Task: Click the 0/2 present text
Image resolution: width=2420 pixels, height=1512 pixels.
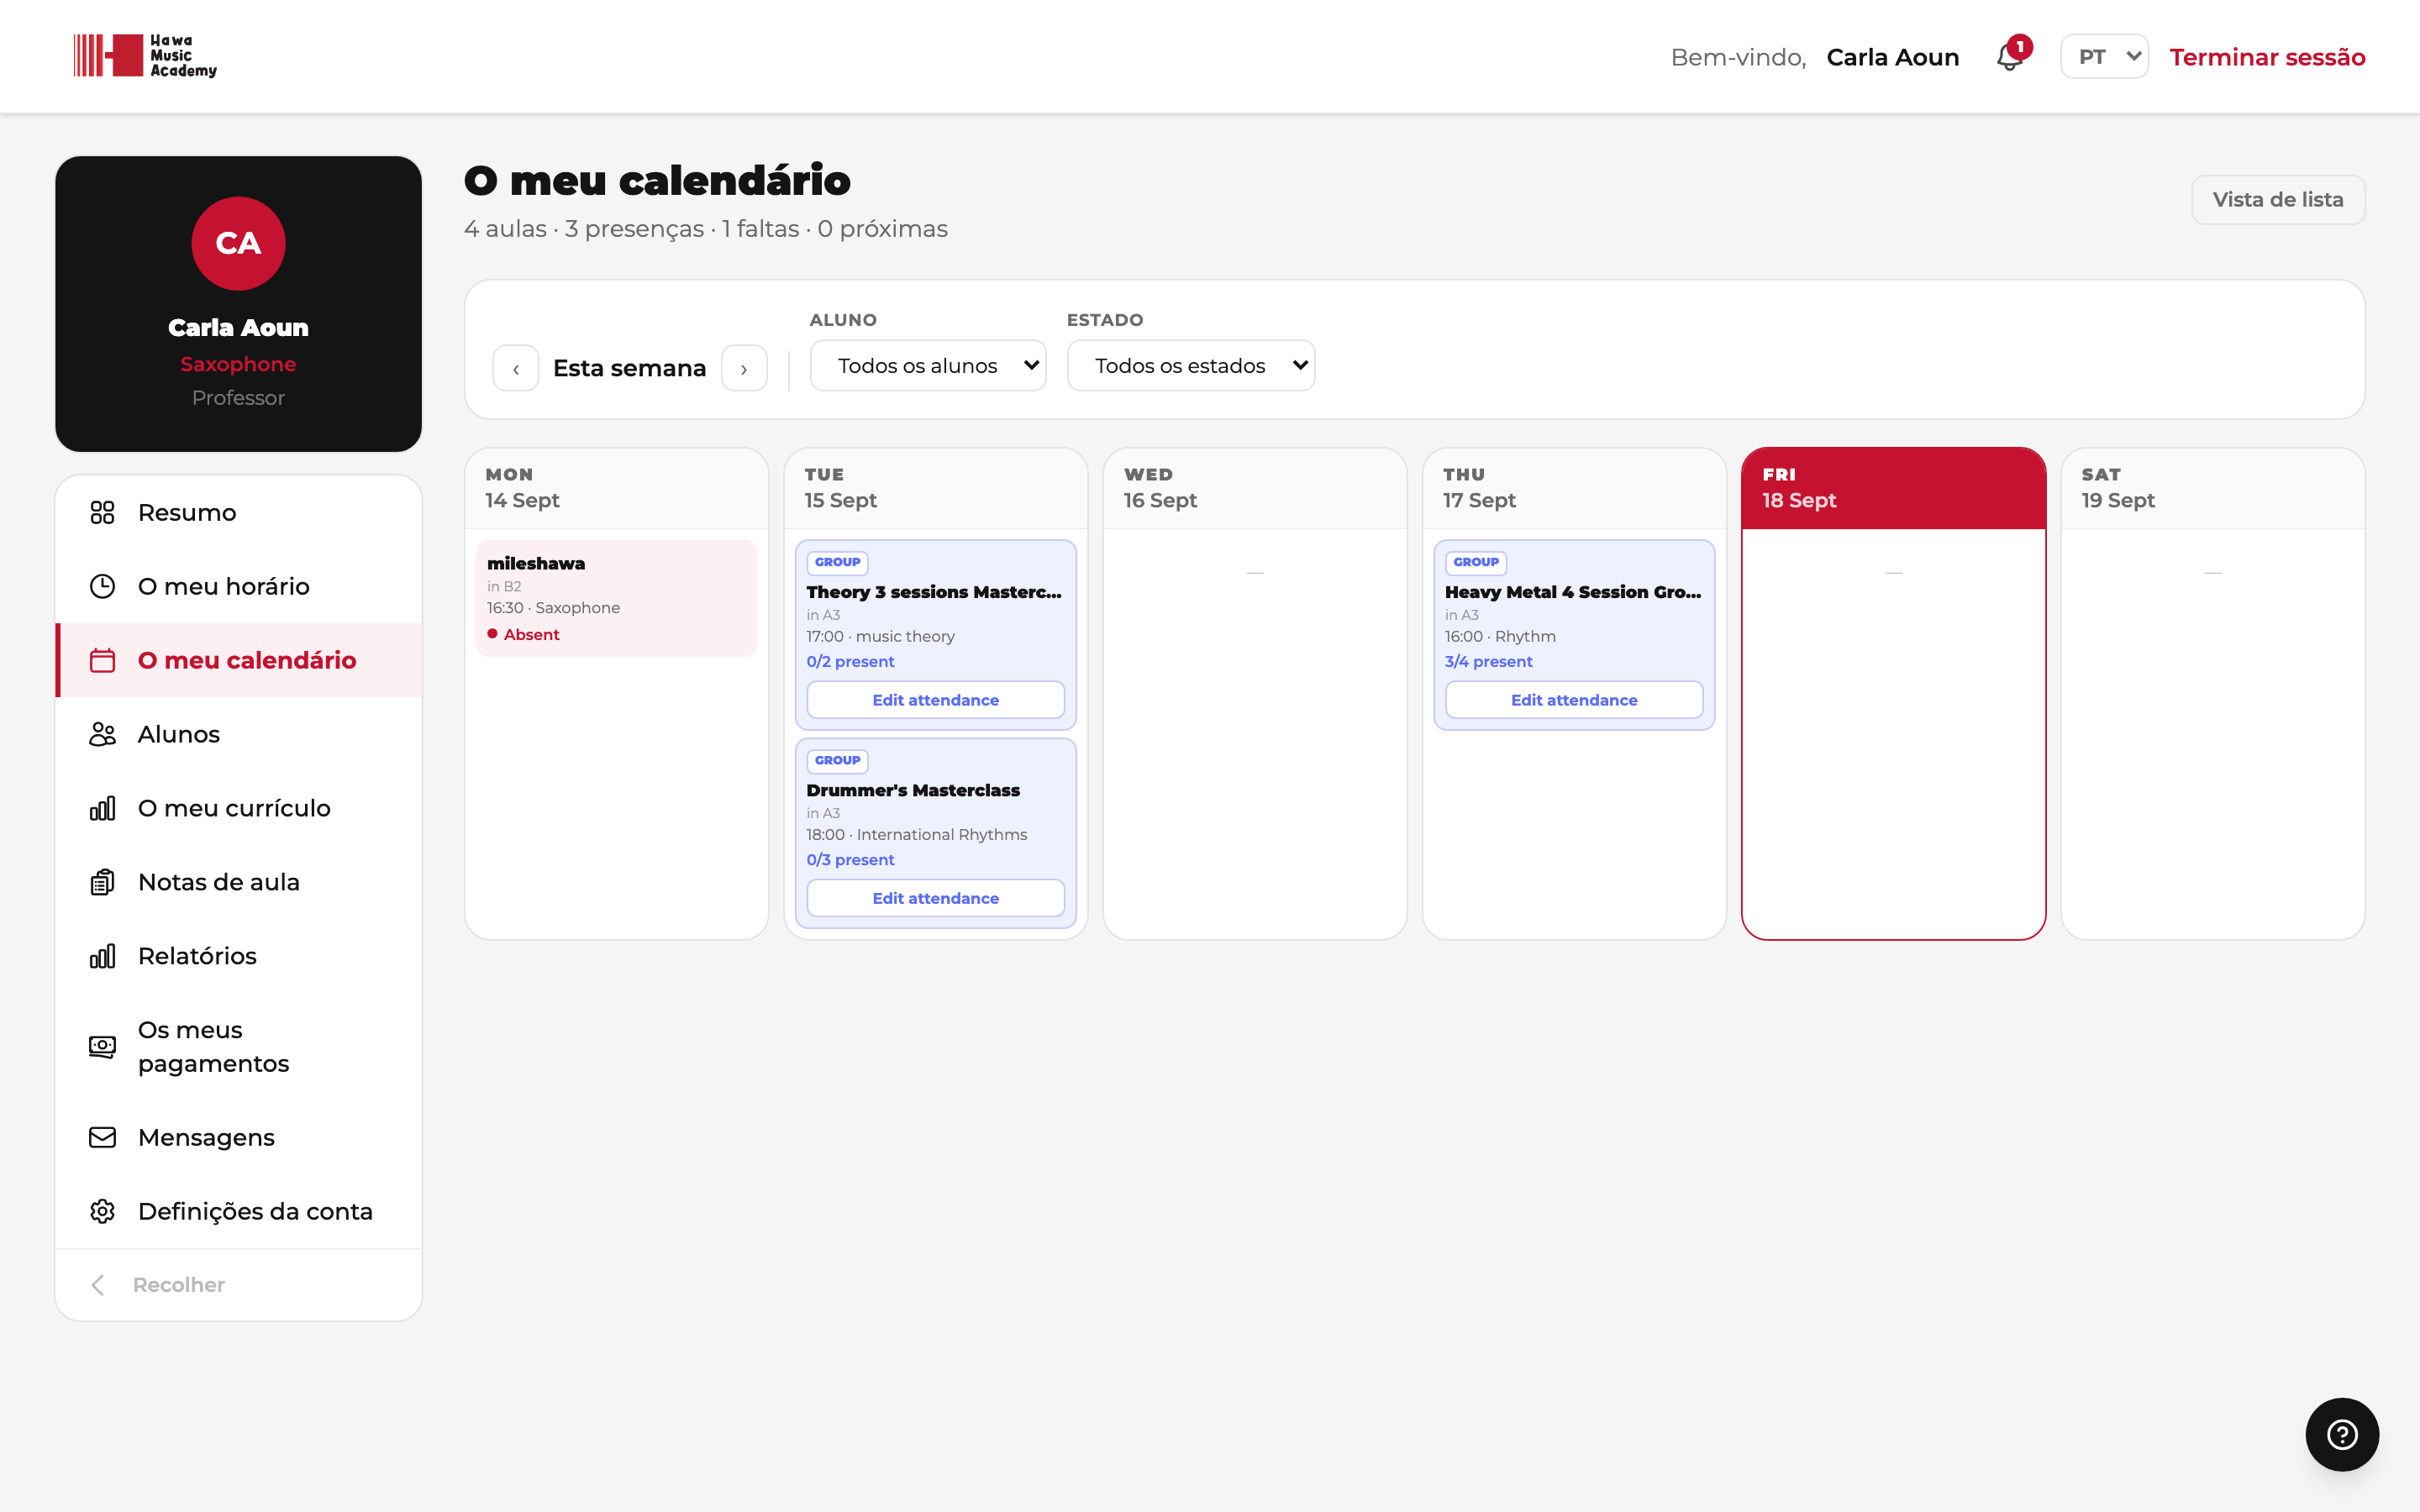Action: point(850,661)
